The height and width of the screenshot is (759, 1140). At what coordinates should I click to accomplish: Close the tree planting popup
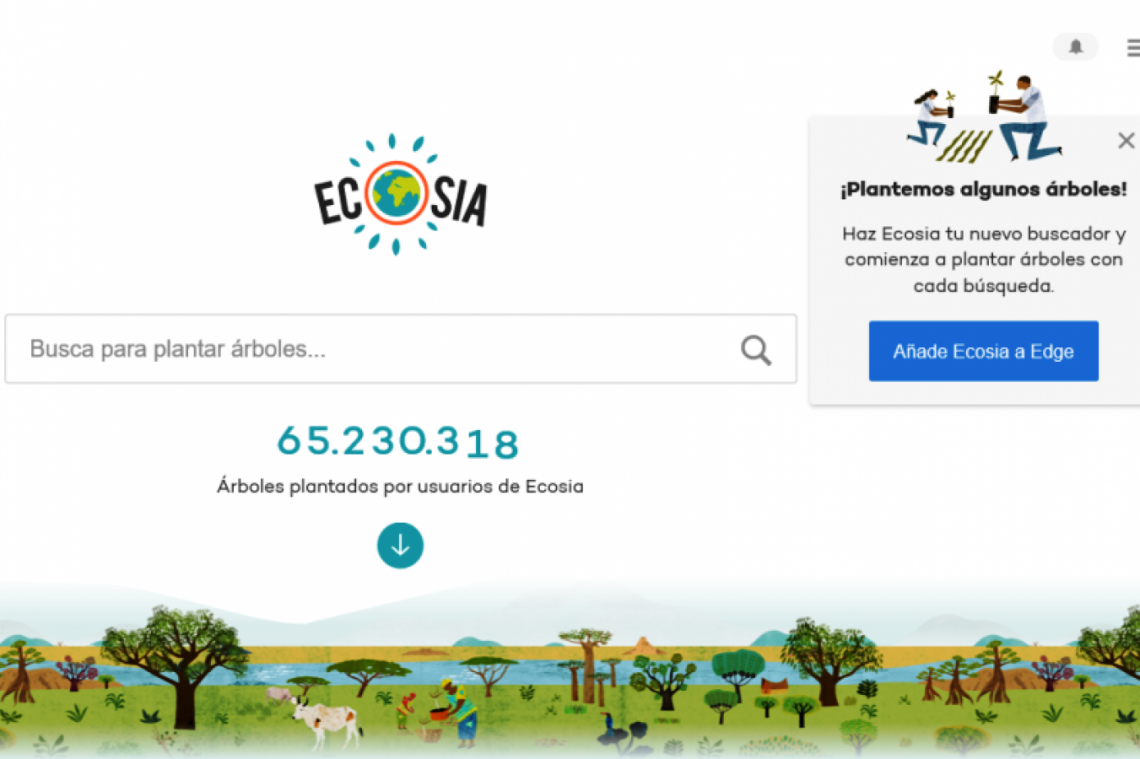(1125, 140)
